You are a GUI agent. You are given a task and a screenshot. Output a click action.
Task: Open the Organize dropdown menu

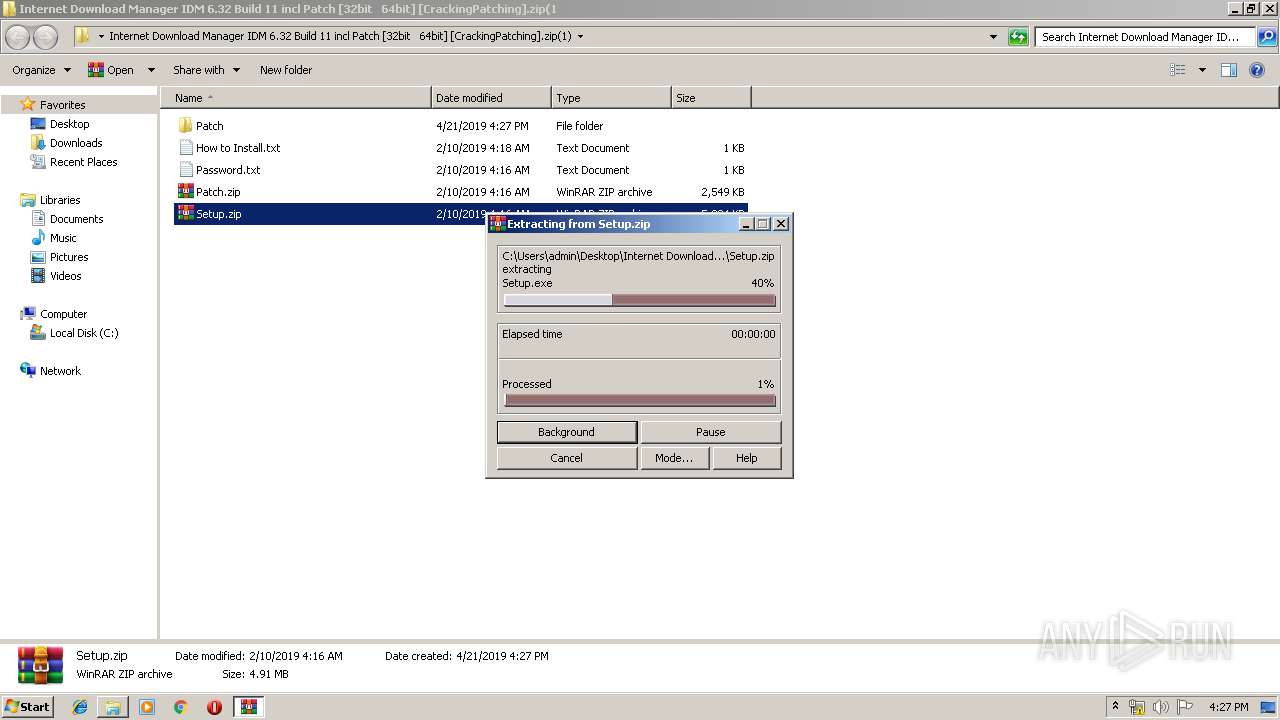(x=41, y=70)
